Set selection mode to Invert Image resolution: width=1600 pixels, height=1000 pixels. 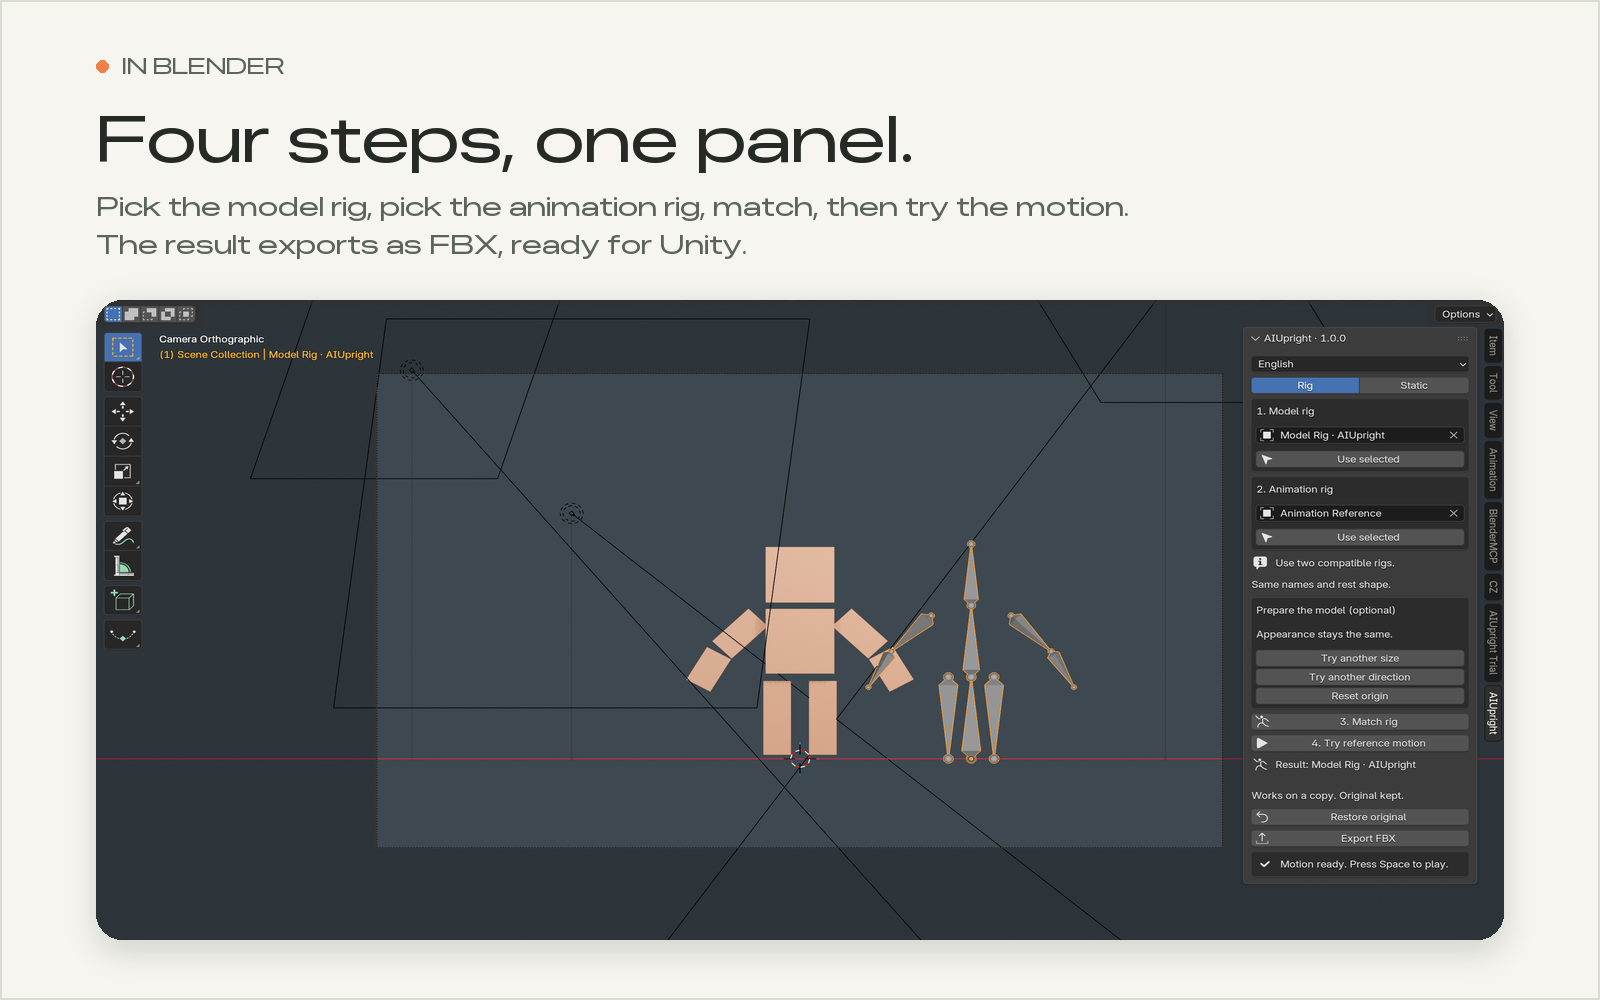168,314
